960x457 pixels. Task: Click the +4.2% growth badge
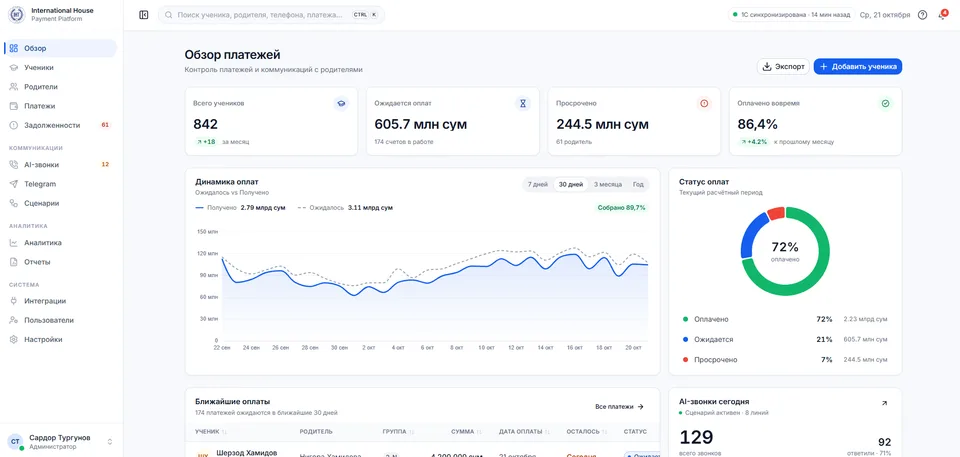tap(754, 142)
